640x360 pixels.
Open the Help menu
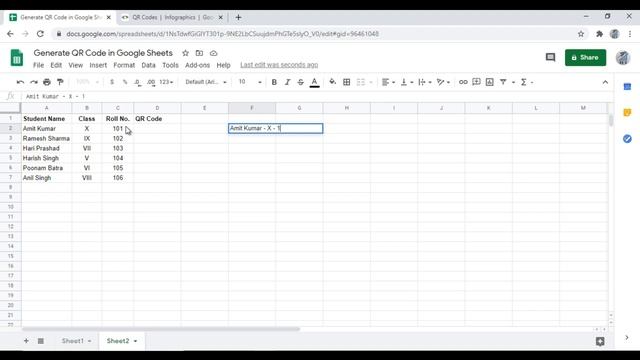(x=223, y=65)
